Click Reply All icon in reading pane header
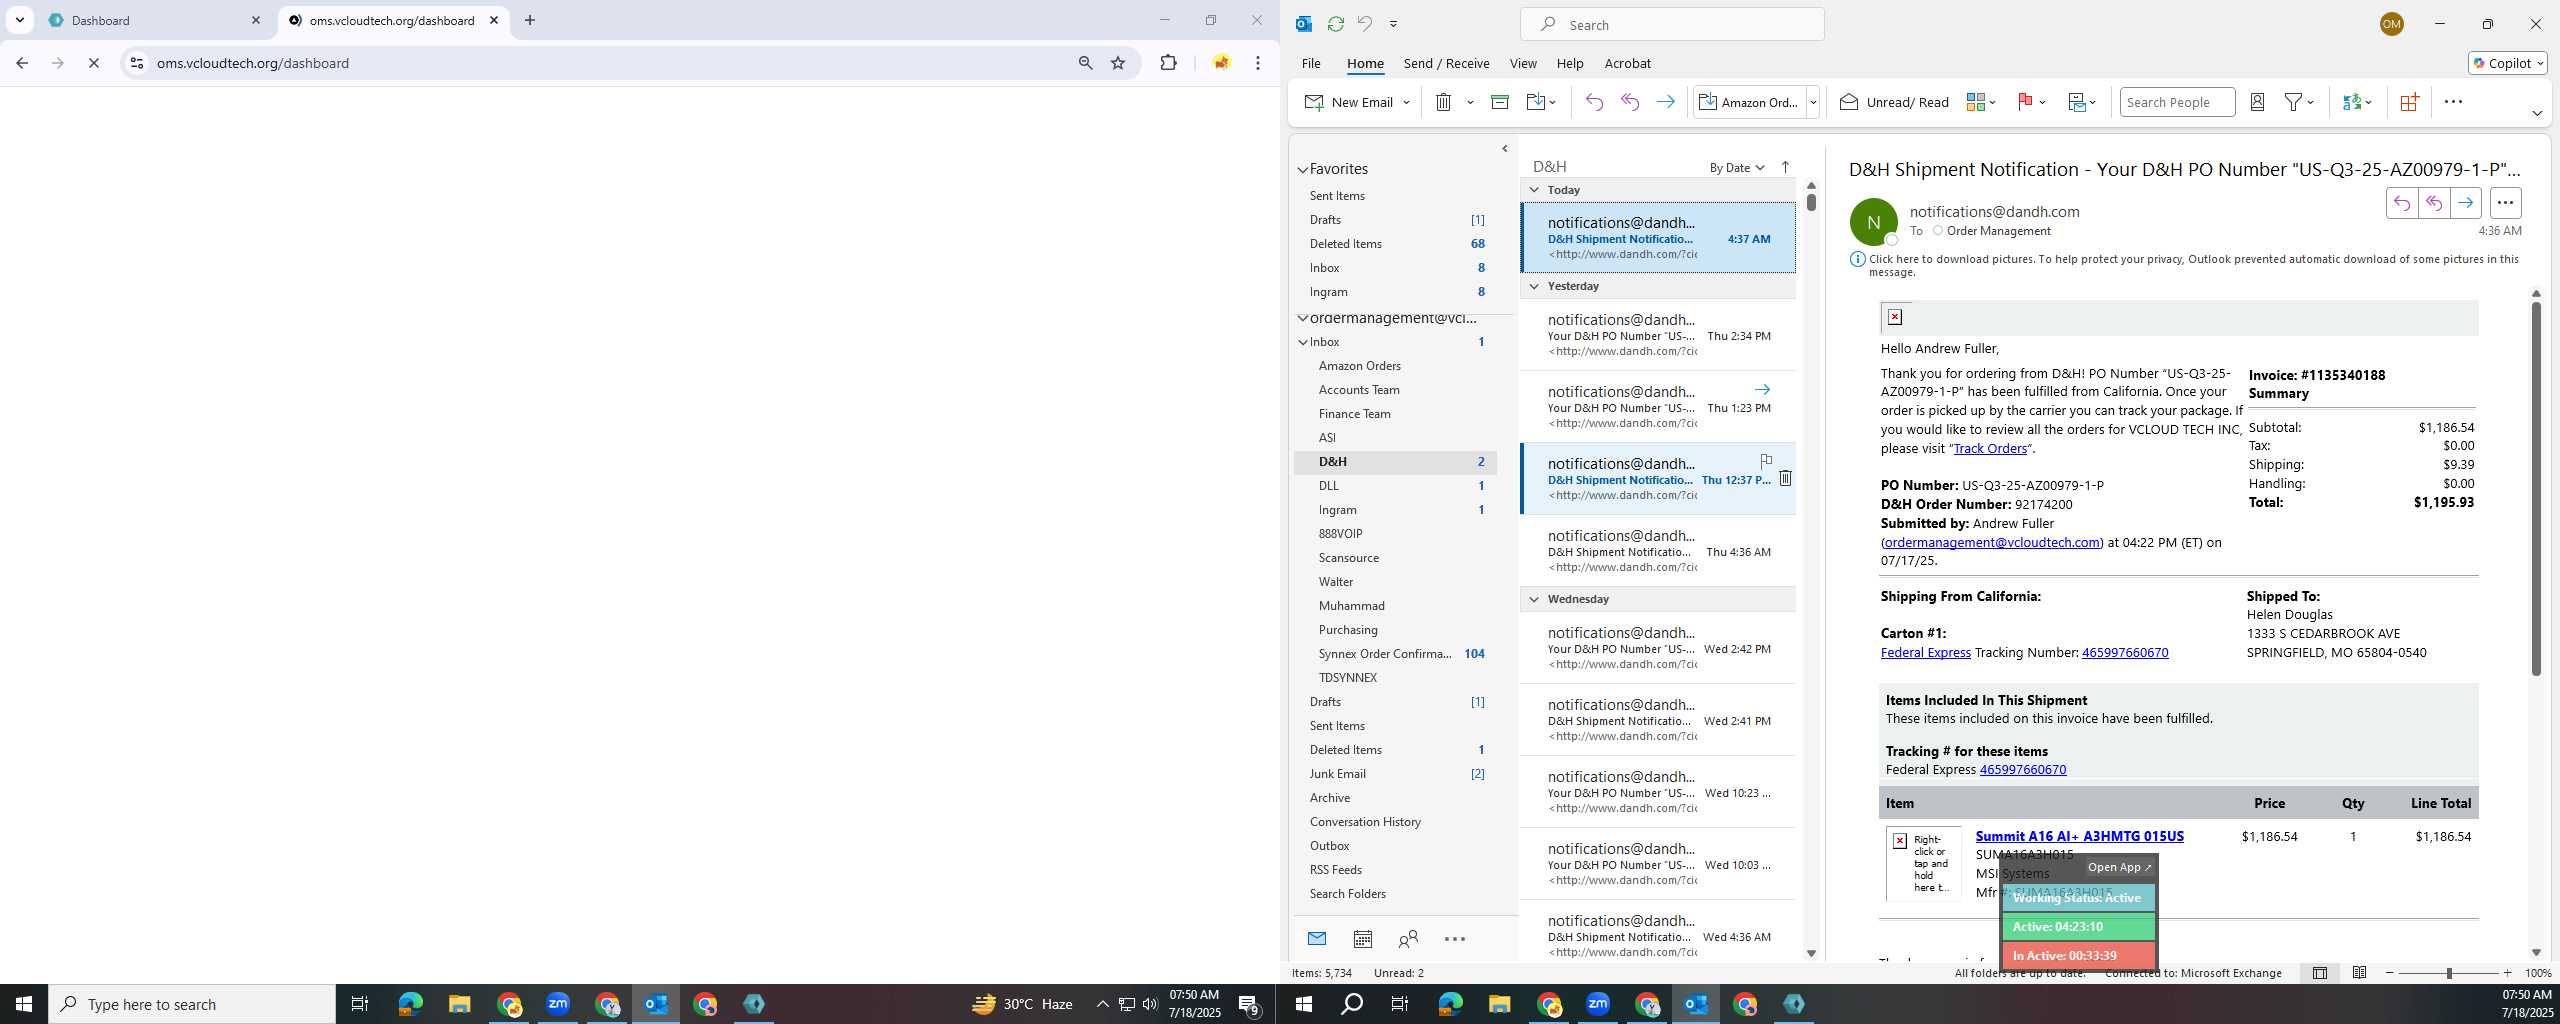Image resolution: width=2560 pixels, height=1024 pixels. [x=2434, y=203]
